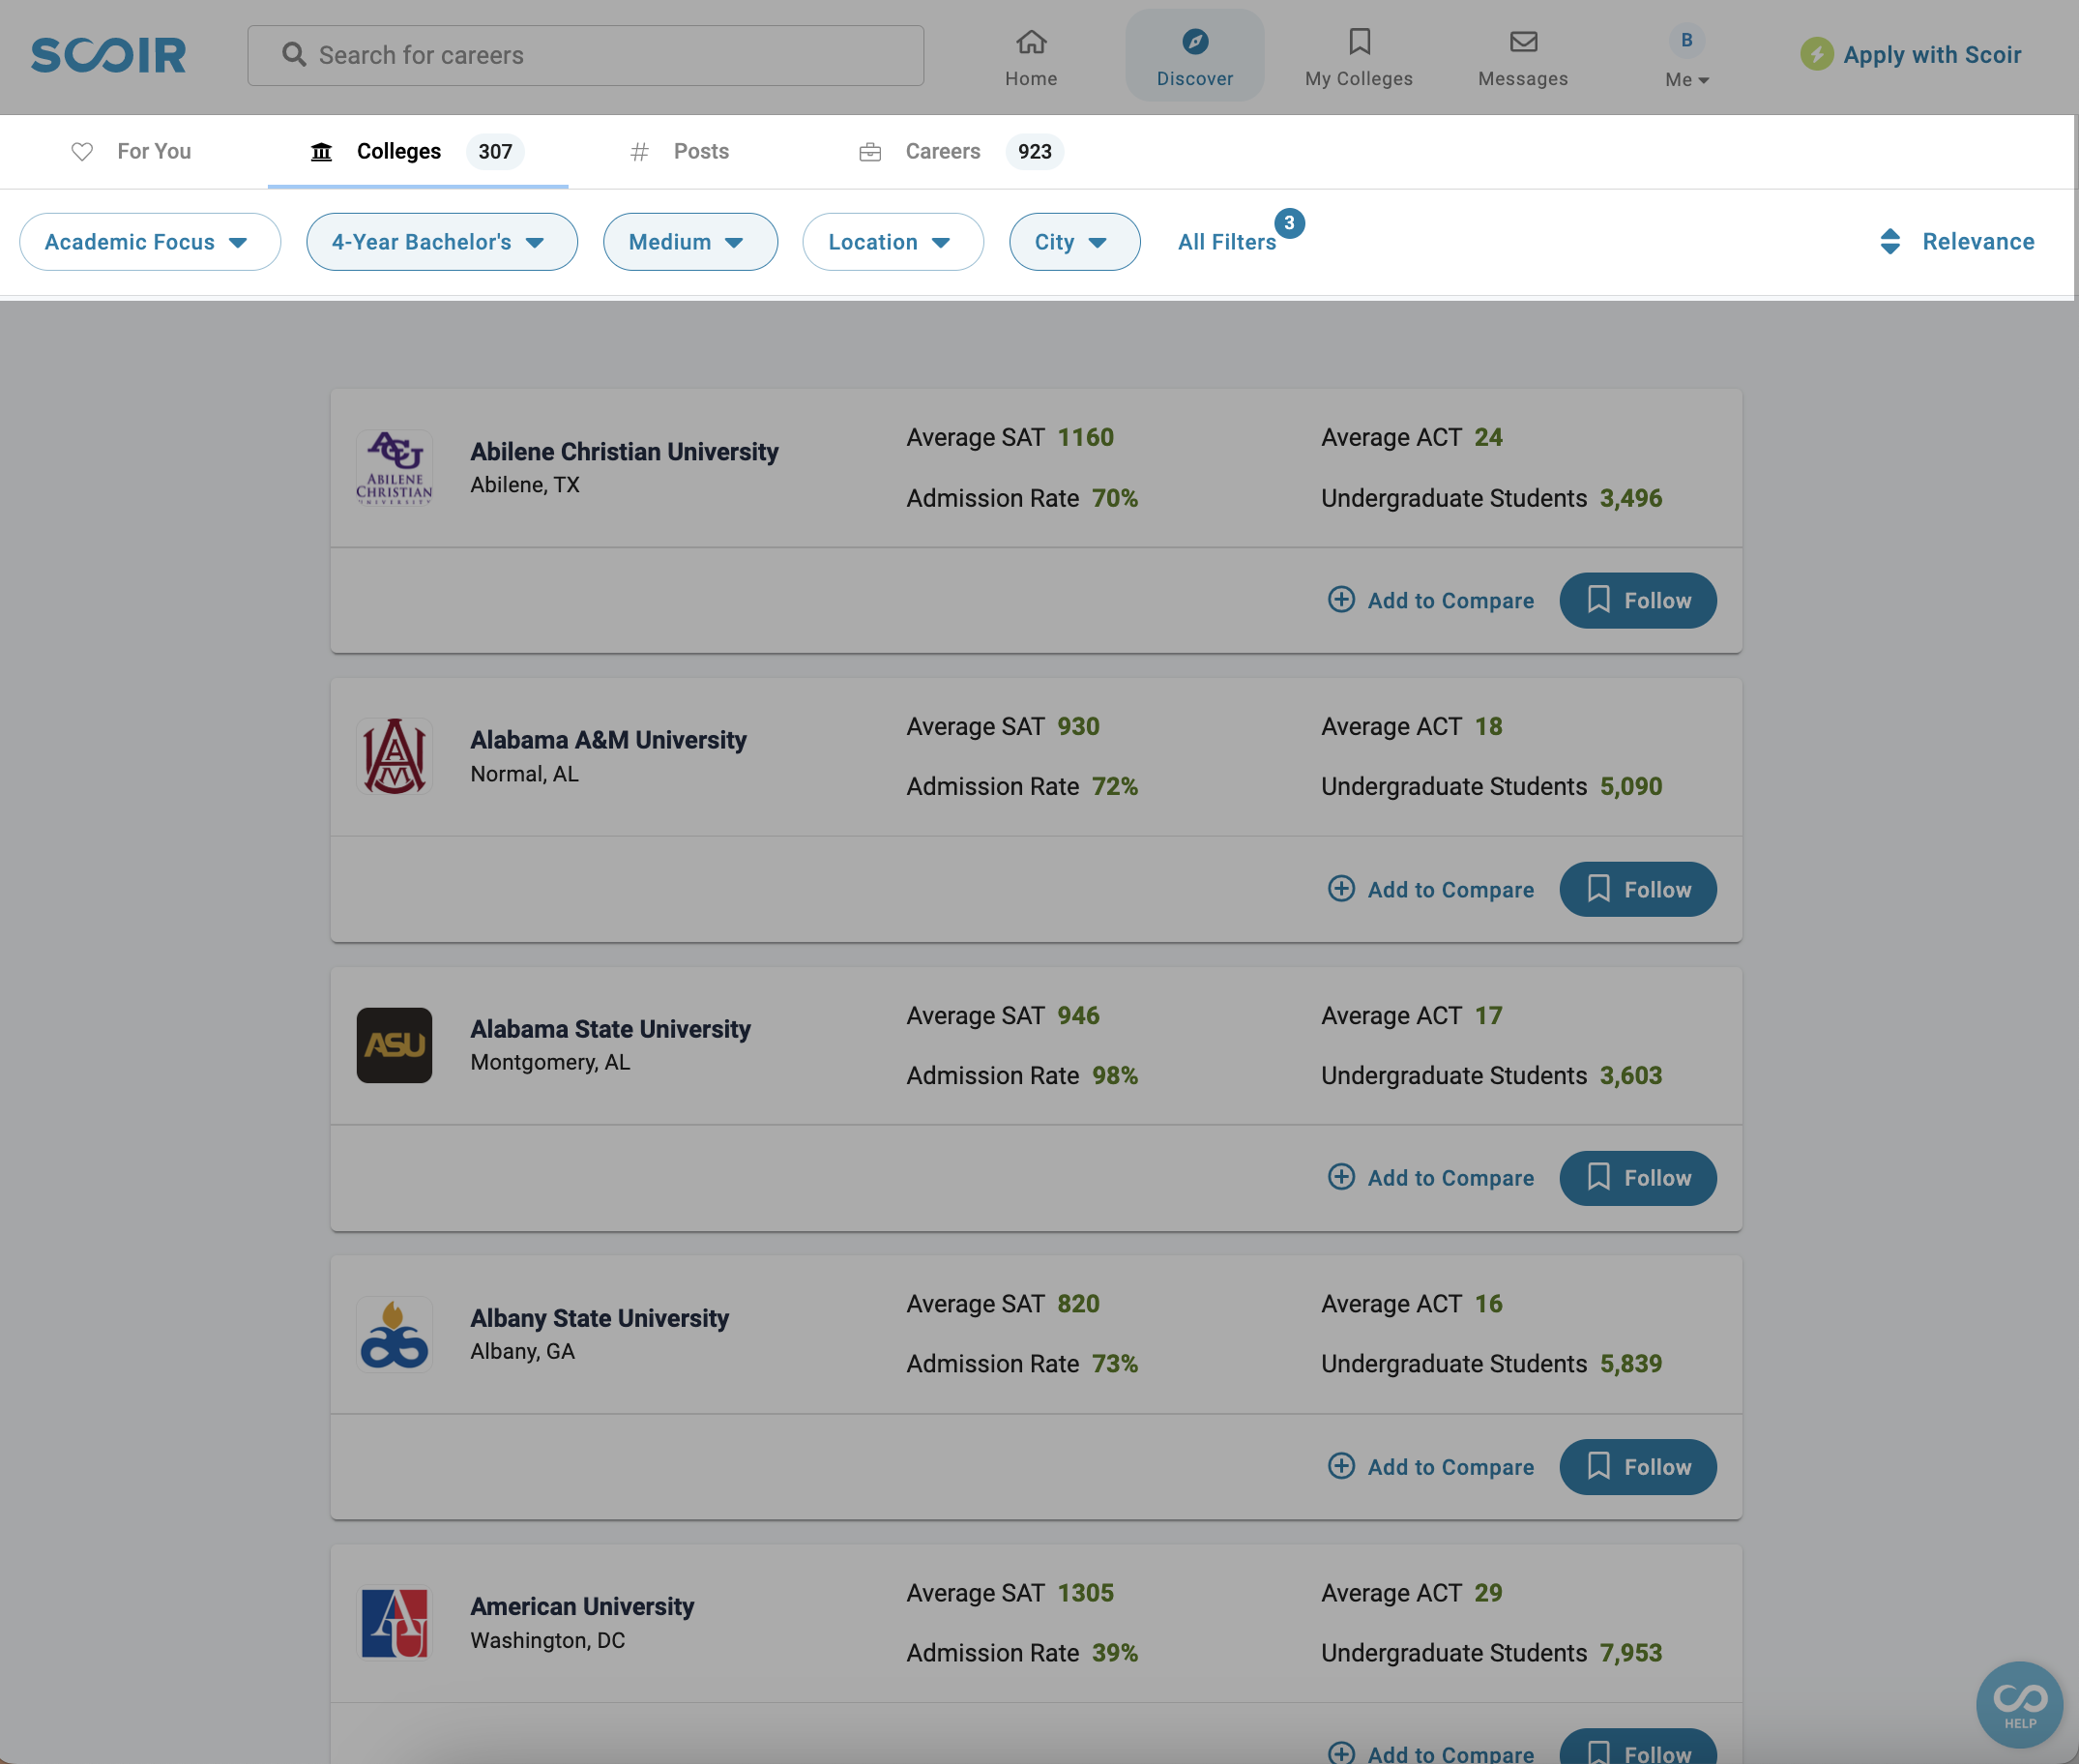The image size is (2079, 1764).
Task: Click the Apply with Scoir lightning icon
Action: pos(1816,54)
